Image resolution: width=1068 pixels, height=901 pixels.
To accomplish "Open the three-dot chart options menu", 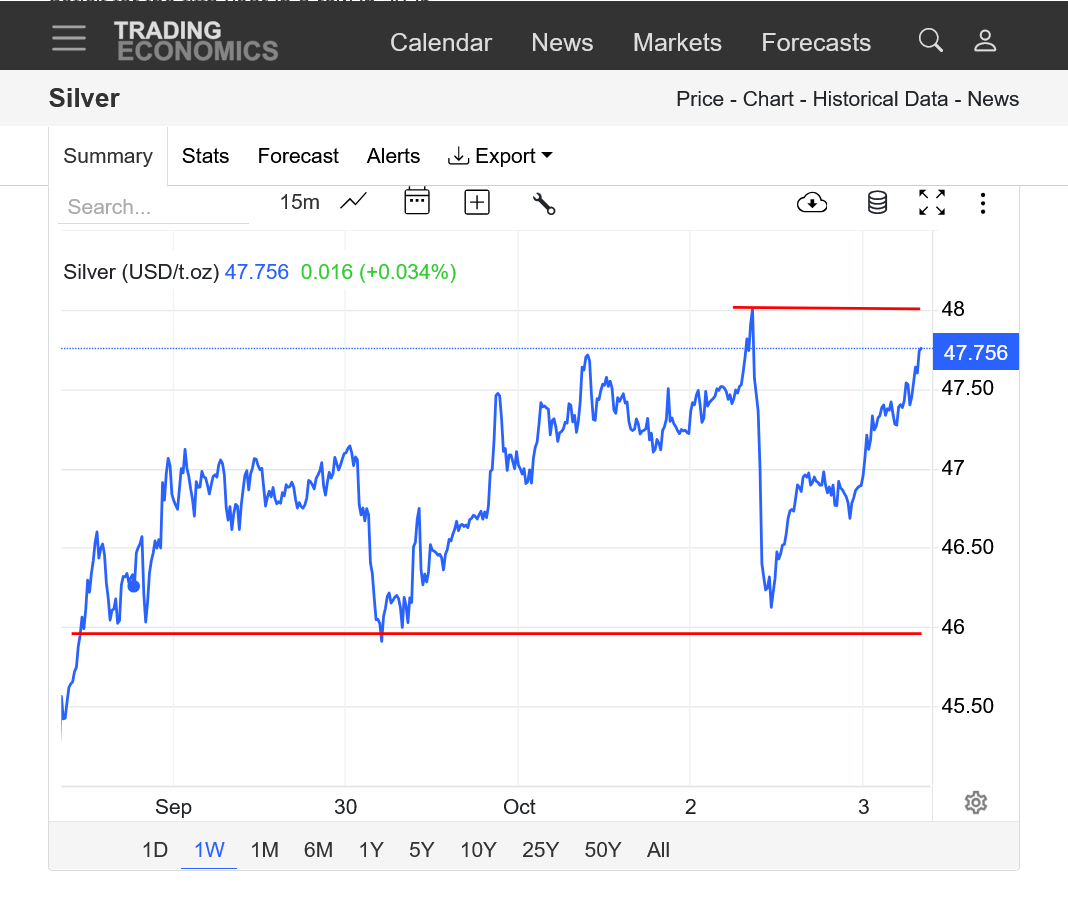I will pos(983,203).
